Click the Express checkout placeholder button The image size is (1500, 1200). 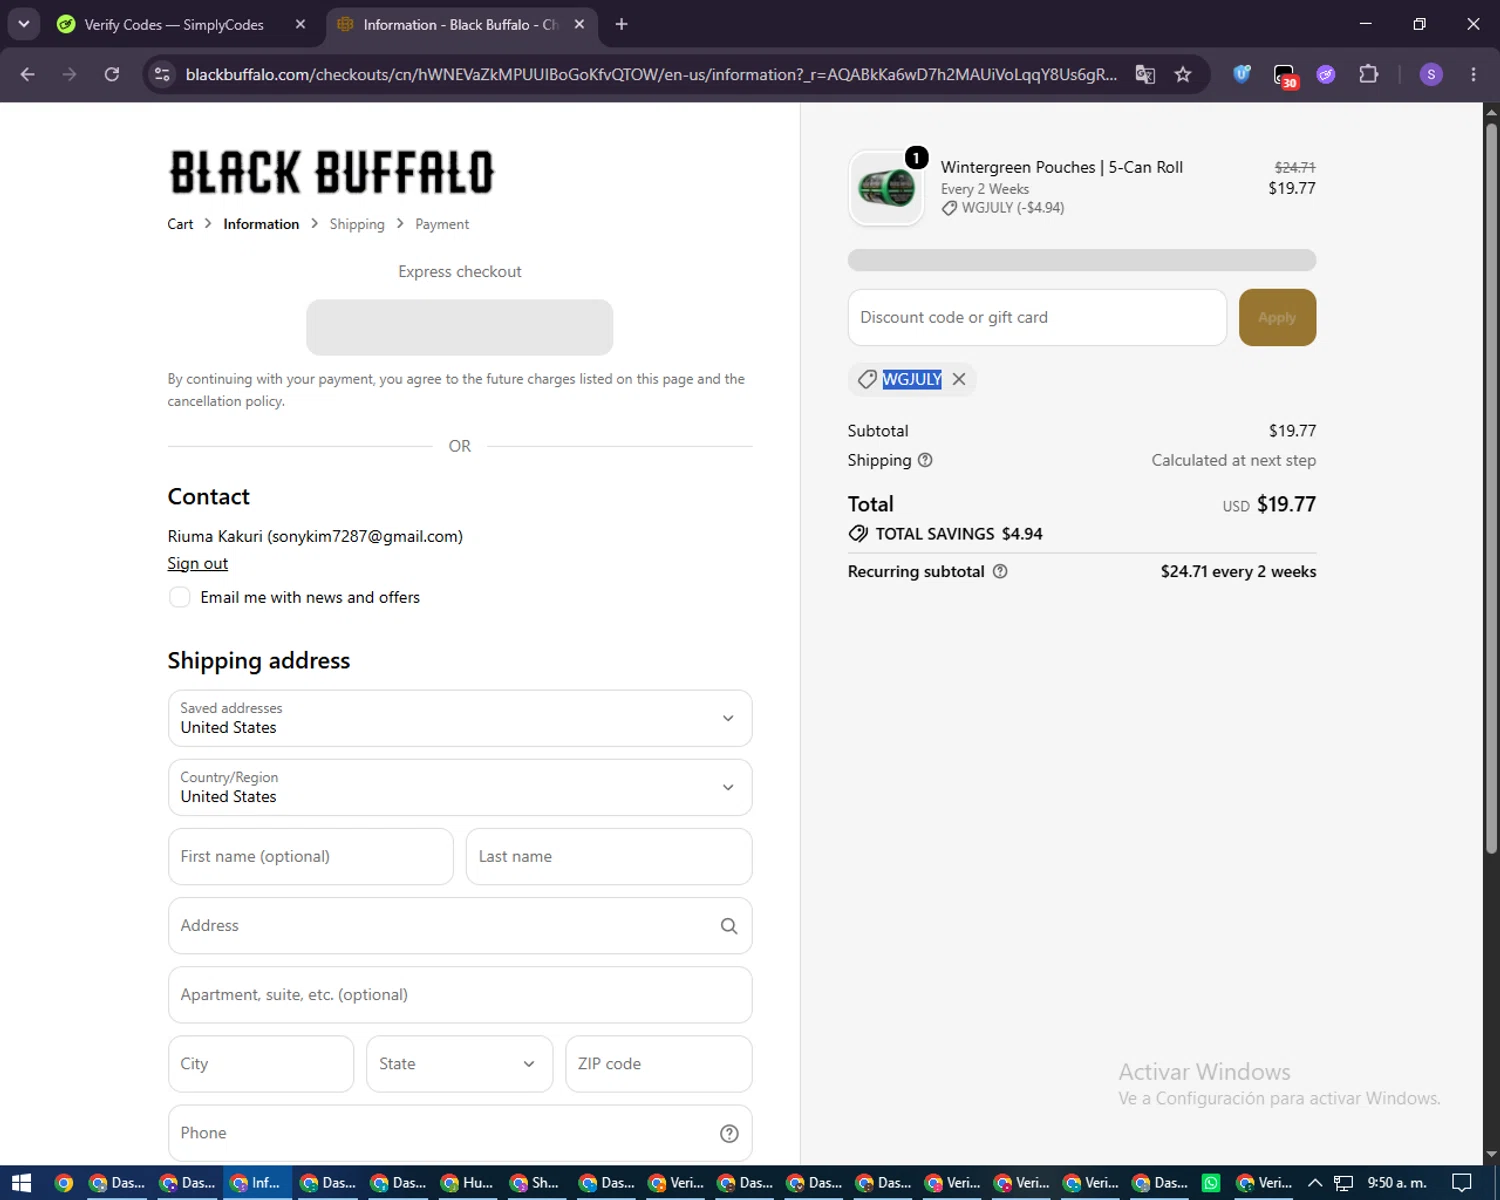(460, 327)
